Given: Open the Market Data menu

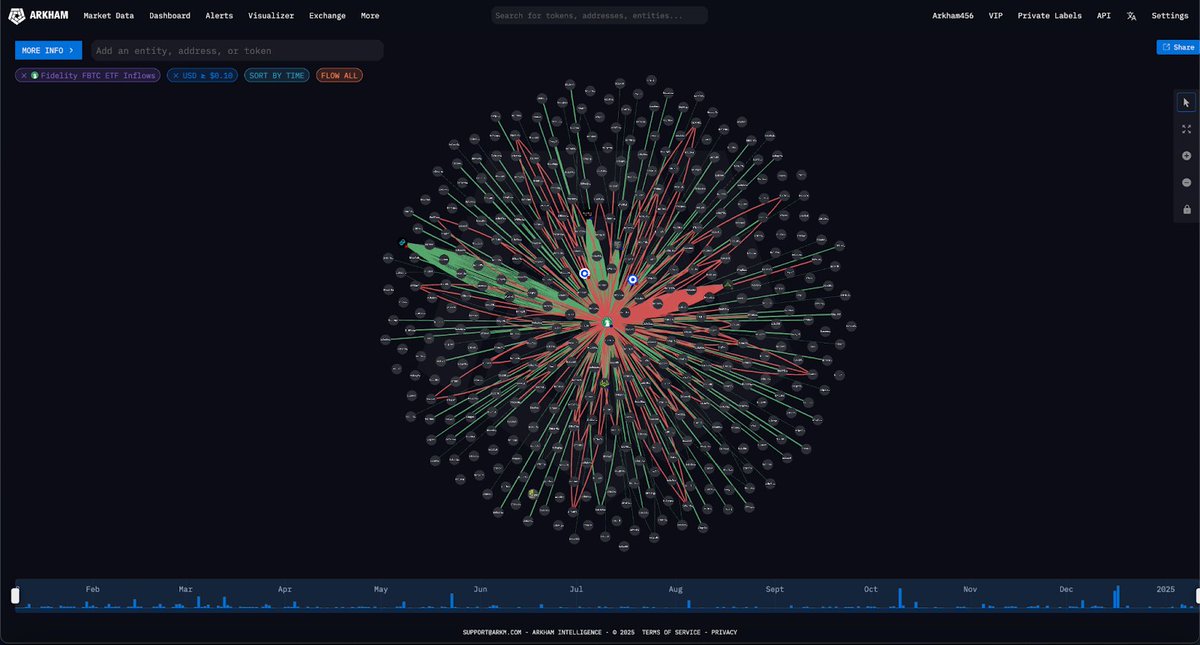Looking at the screenshot, I should click(109, 16).
